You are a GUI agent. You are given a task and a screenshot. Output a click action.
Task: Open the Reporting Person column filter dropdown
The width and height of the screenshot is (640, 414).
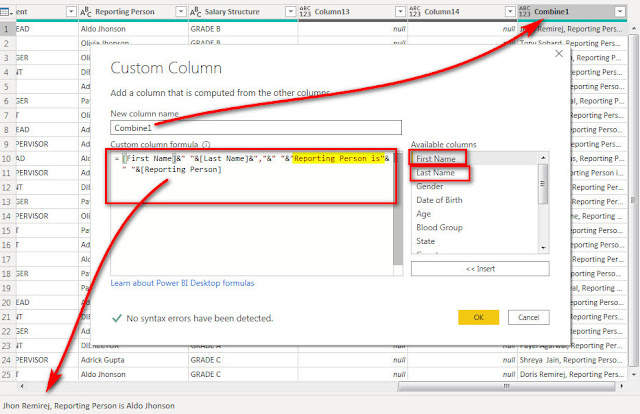coord(181,12)
